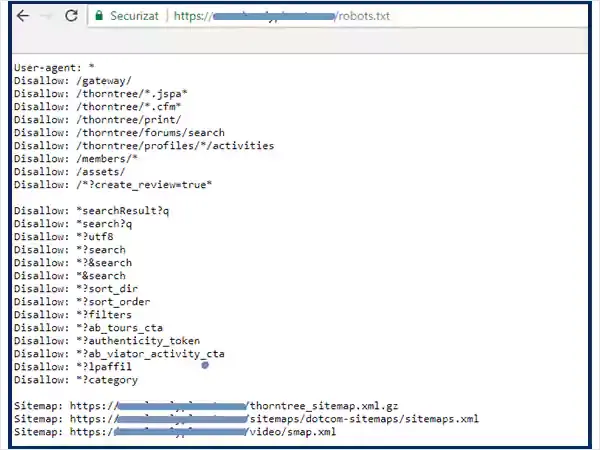
Task: Click the 'User-agent: *' line
Action: 54,68
